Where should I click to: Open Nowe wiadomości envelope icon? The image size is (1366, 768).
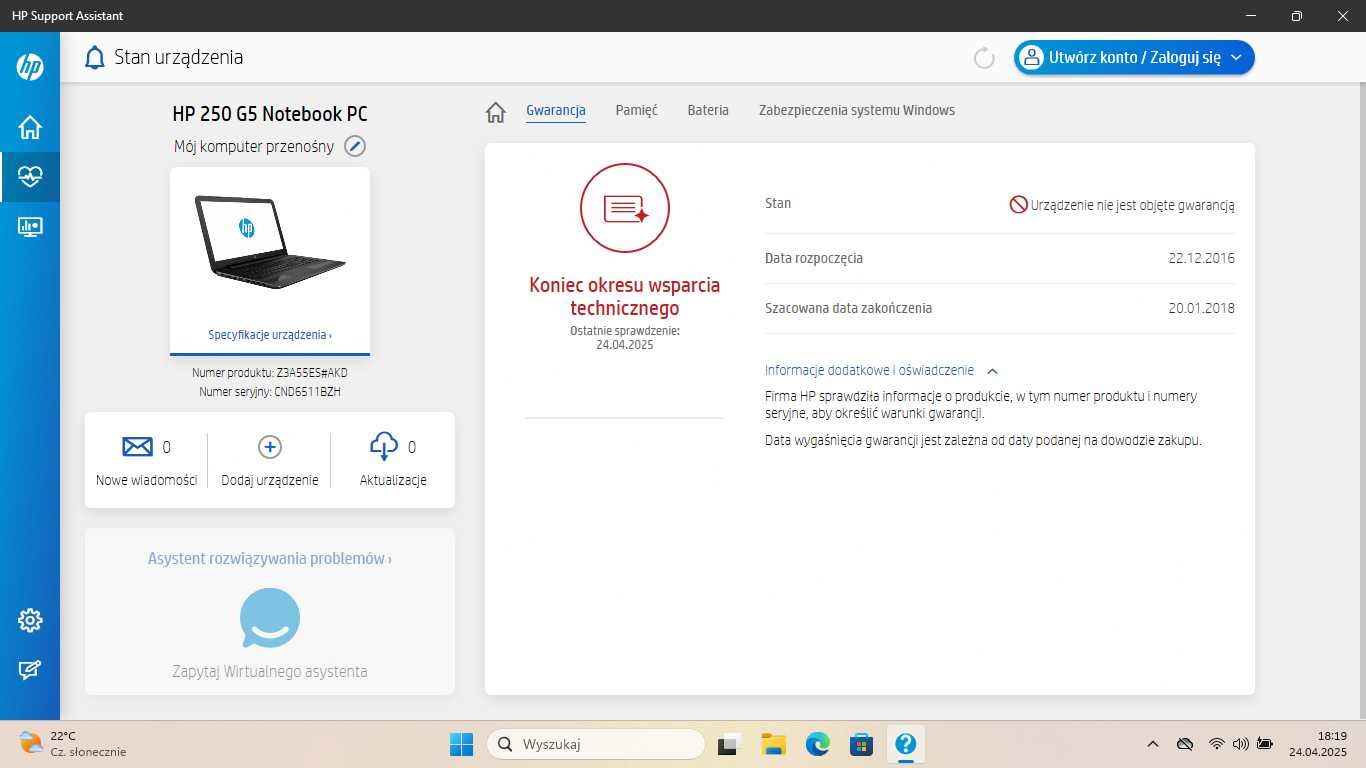(137, 446)
